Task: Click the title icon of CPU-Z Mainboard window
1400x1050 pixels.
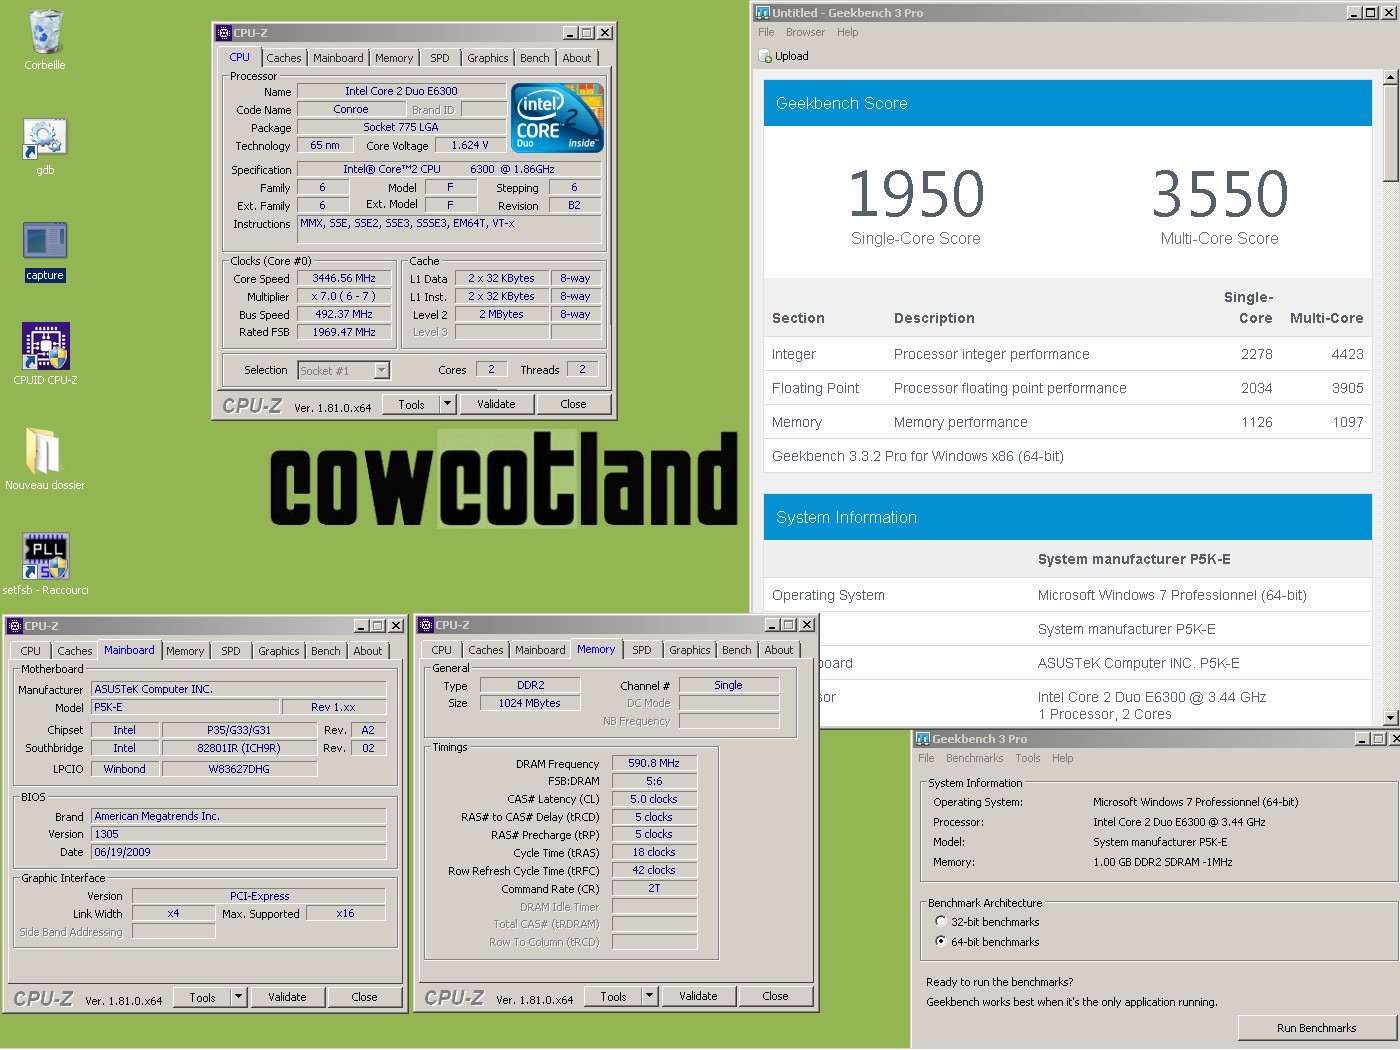Action: pyautogui.click(x=15, y=626)
